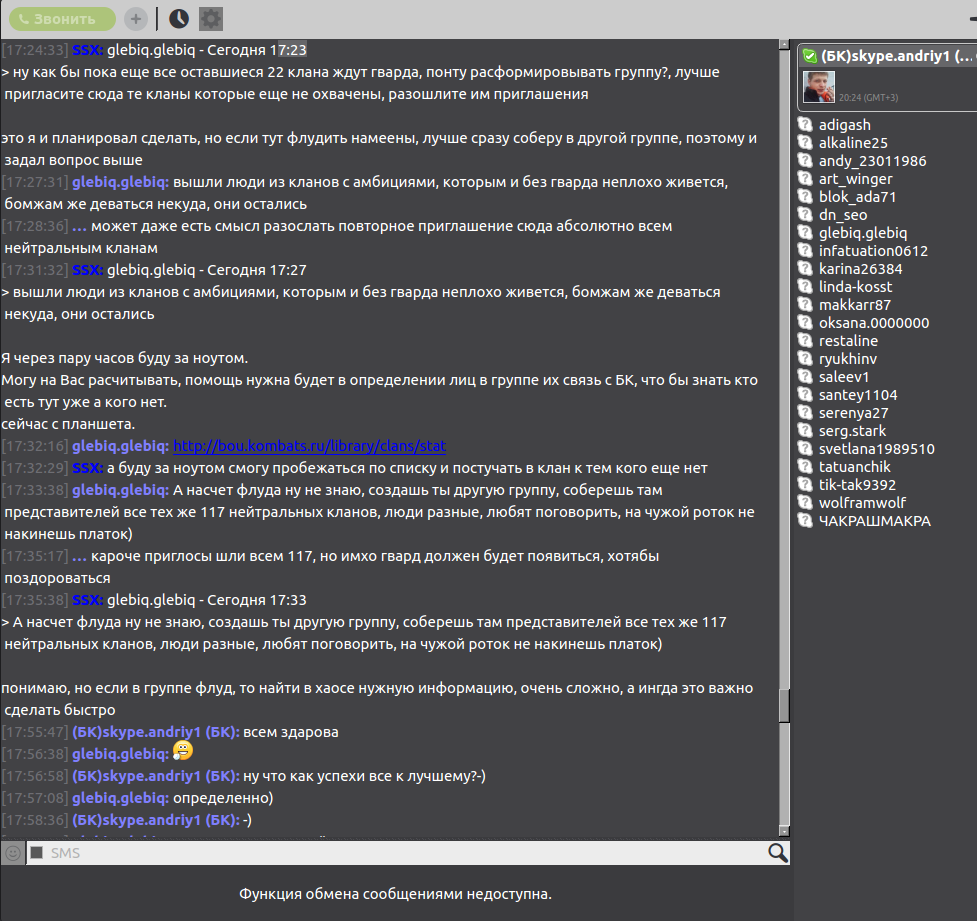Click status icon beside serenya27

pyautogui.click(x=806, y=413)
